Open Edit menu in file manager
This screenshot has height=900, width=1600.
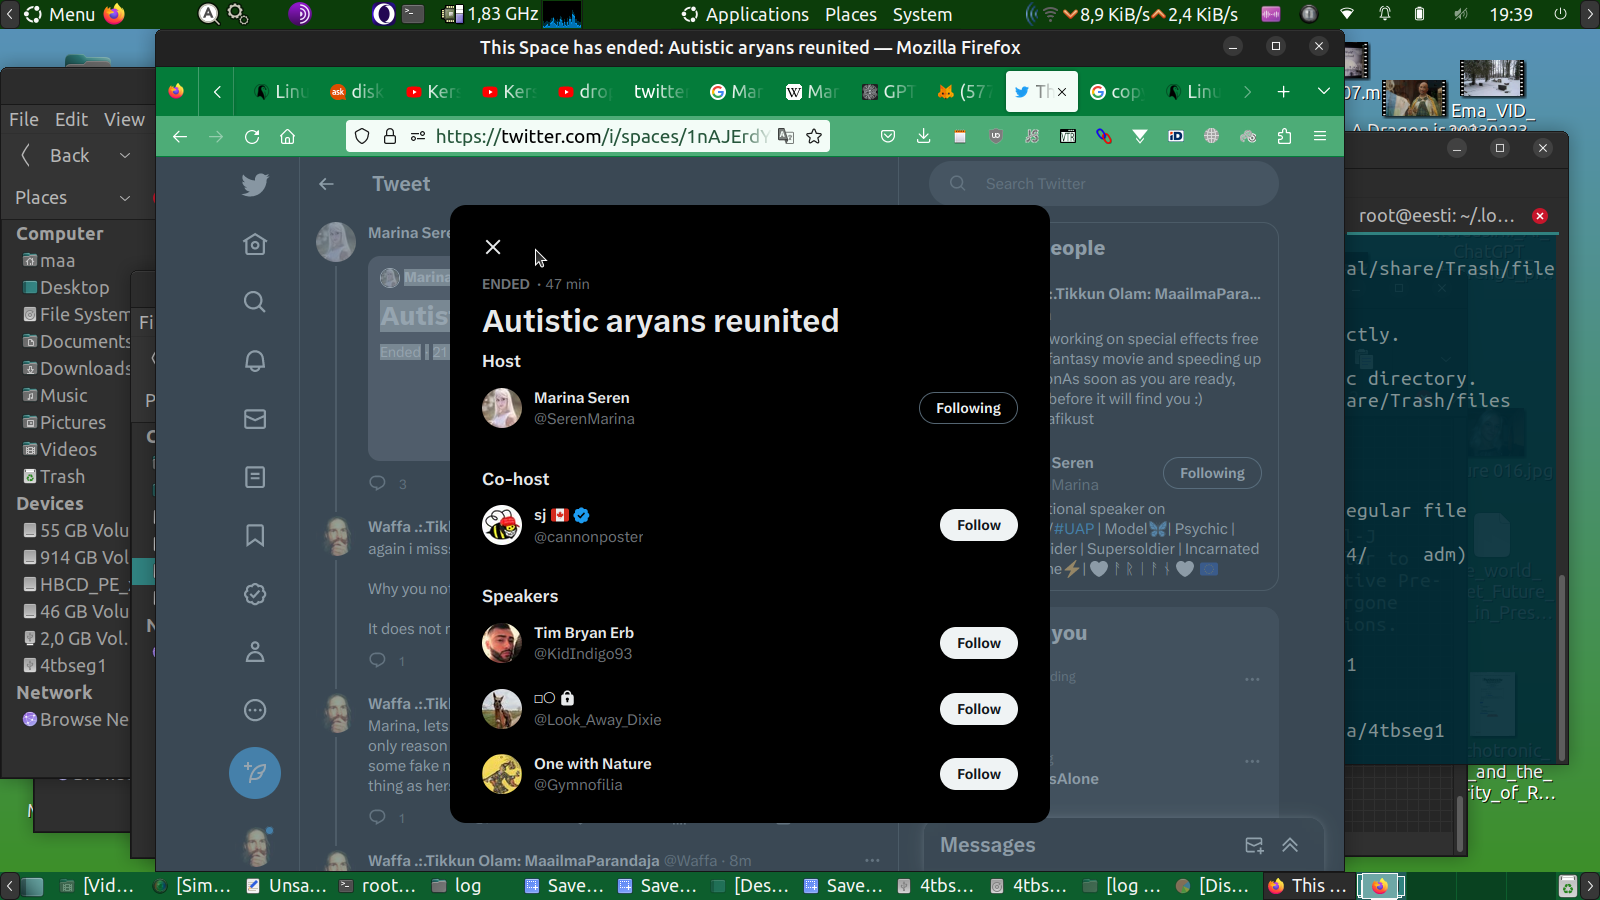(x=71, y=120)
